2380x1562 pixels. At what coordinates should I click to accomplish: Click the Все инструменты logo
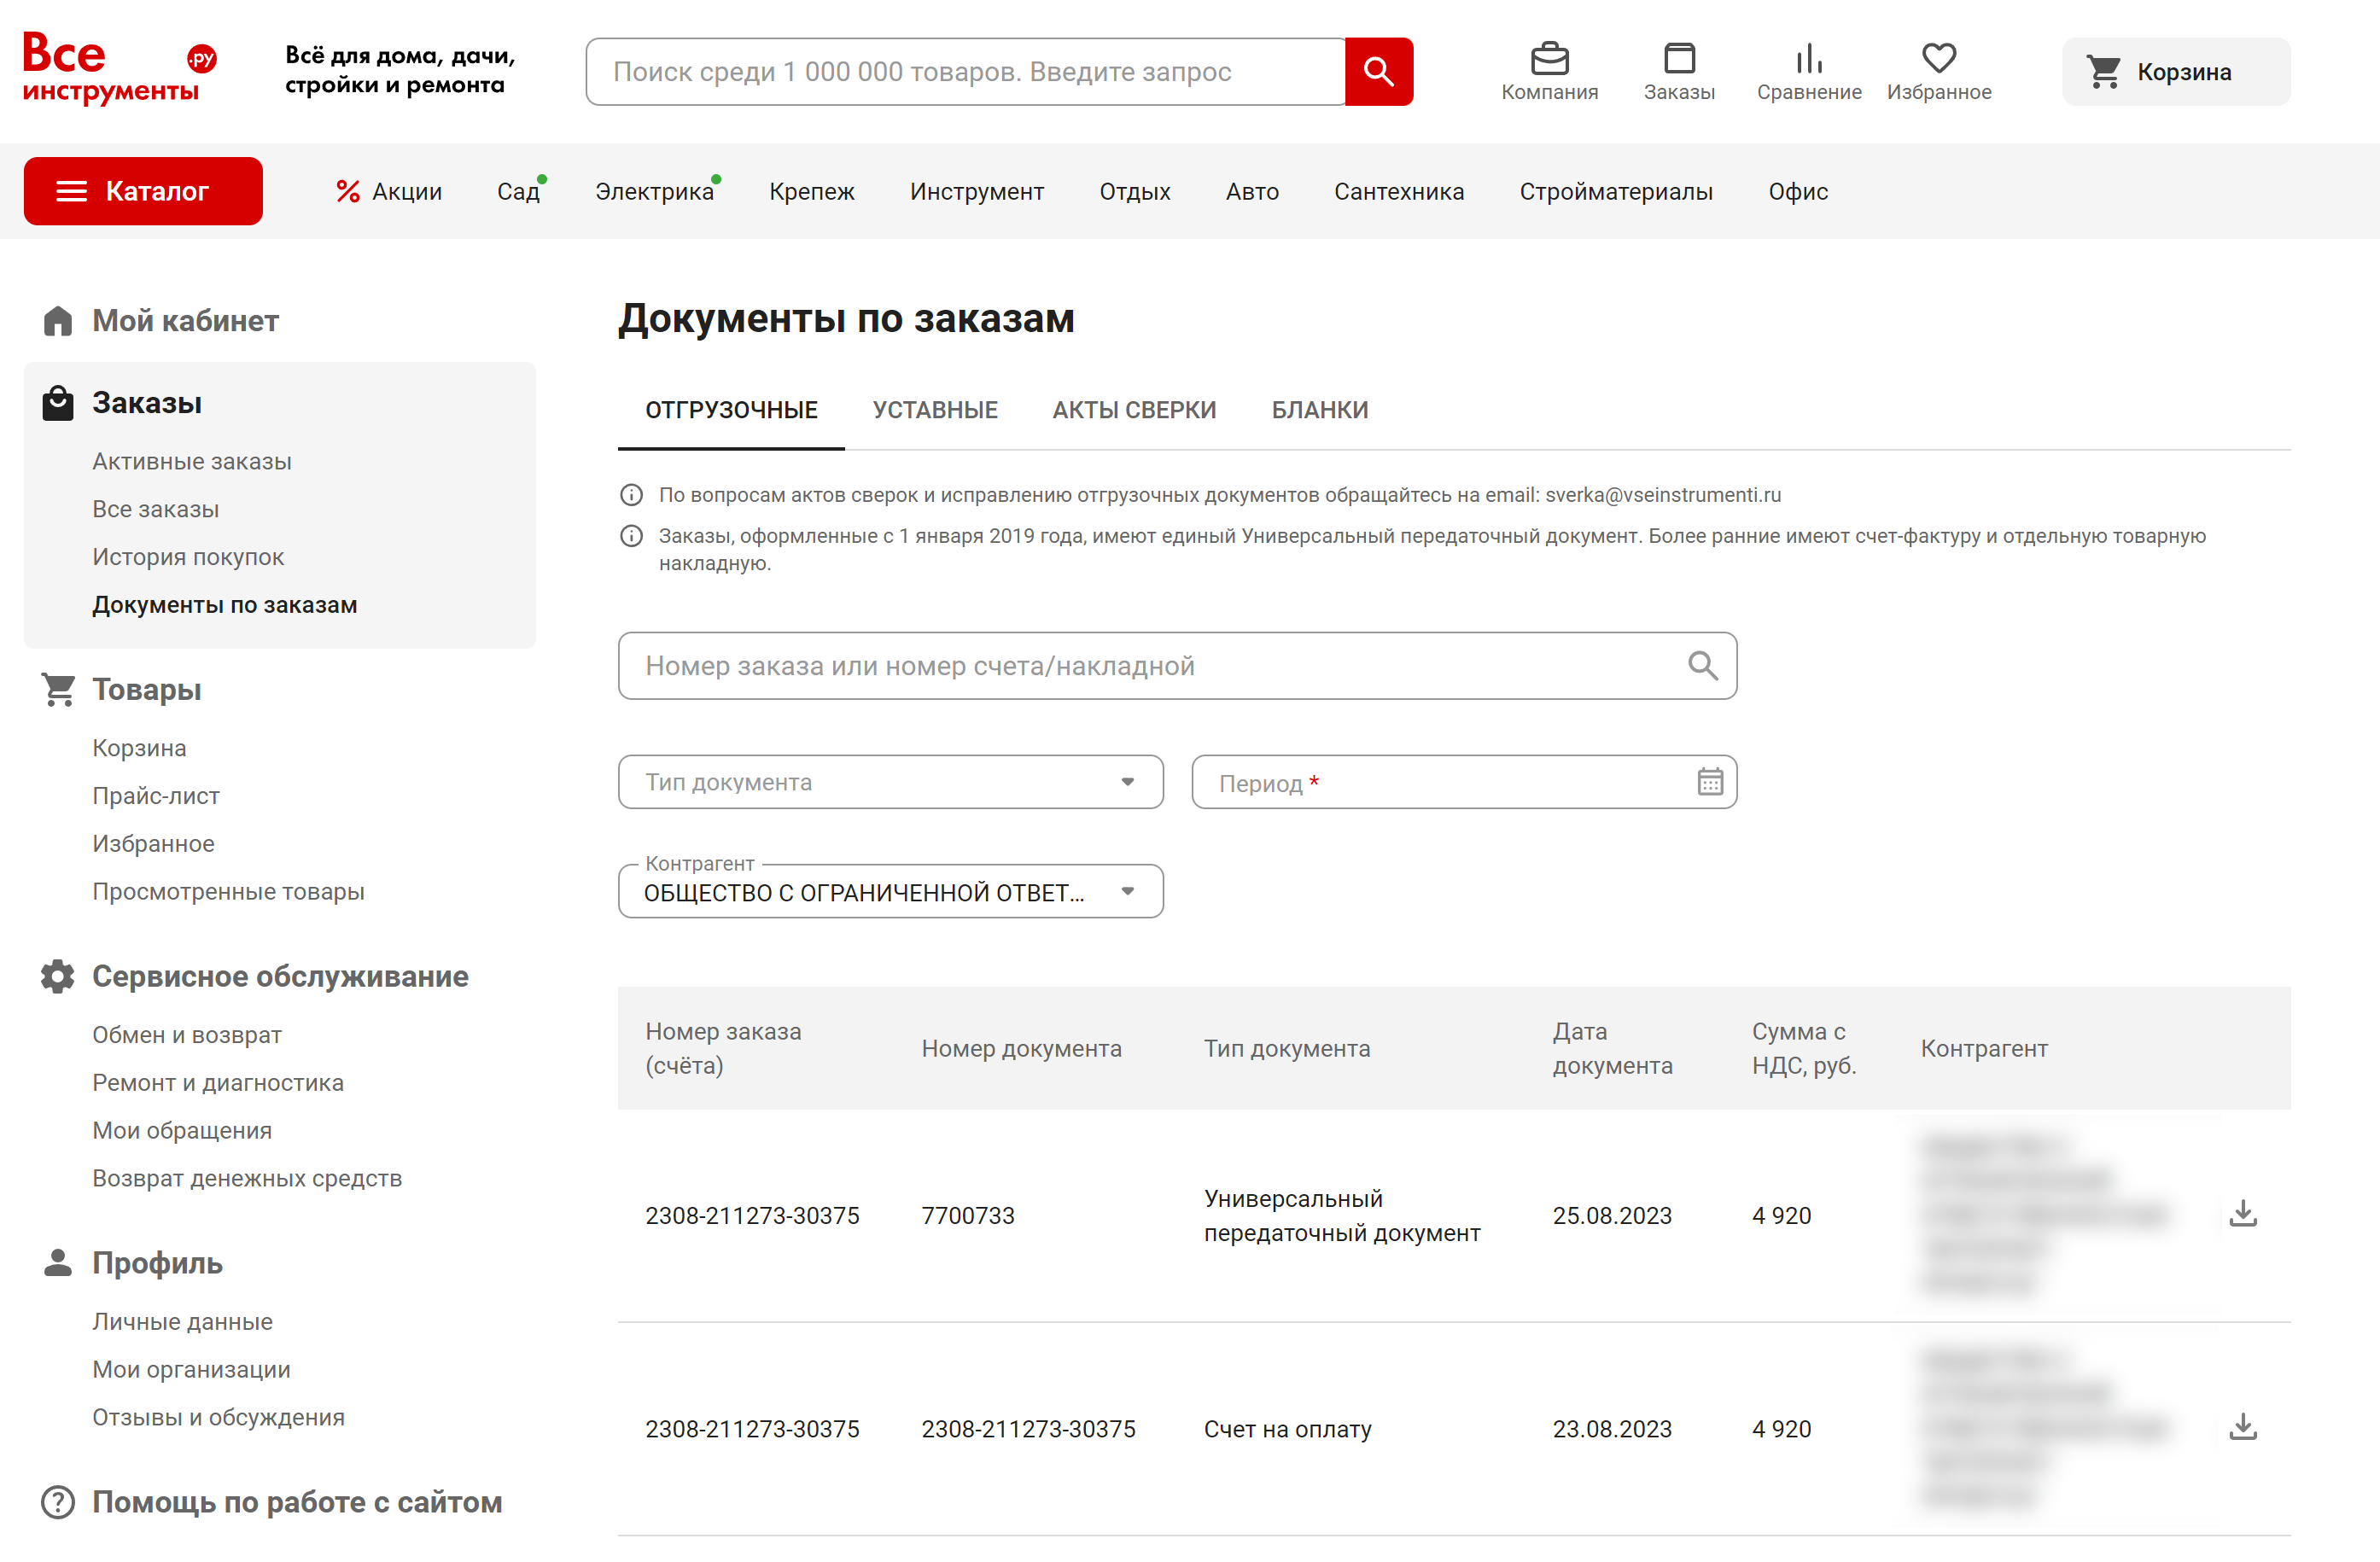click(119, 68)
